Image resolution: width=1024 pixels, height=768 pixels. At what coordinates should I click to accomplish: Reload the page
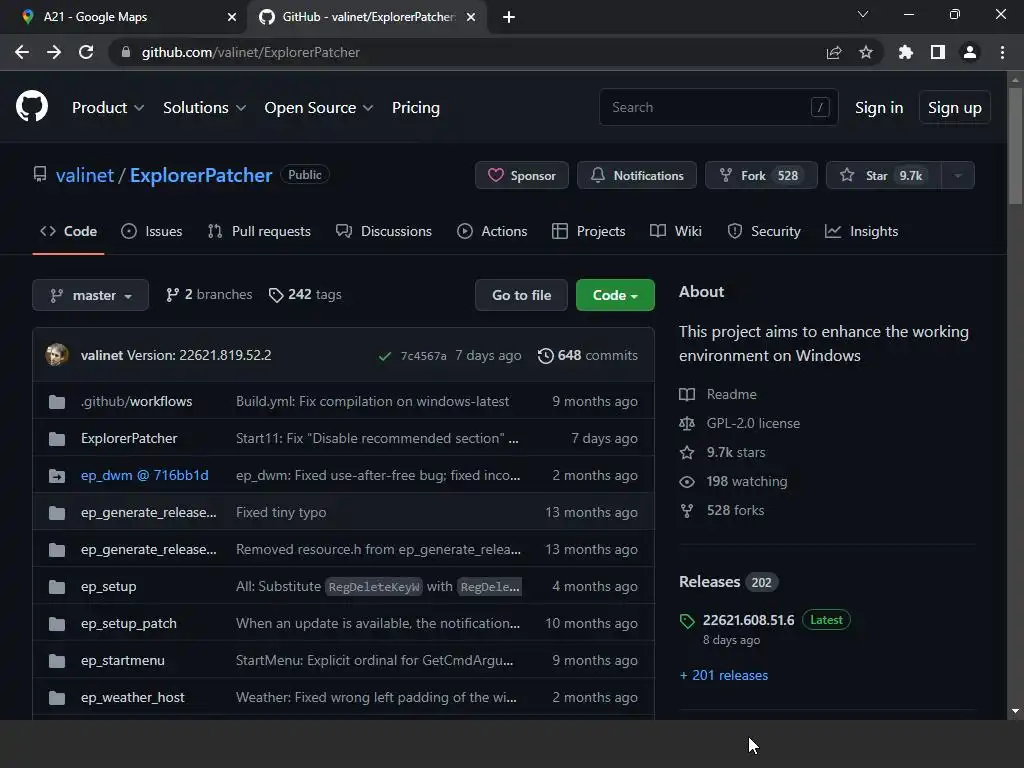coord(86,52)
